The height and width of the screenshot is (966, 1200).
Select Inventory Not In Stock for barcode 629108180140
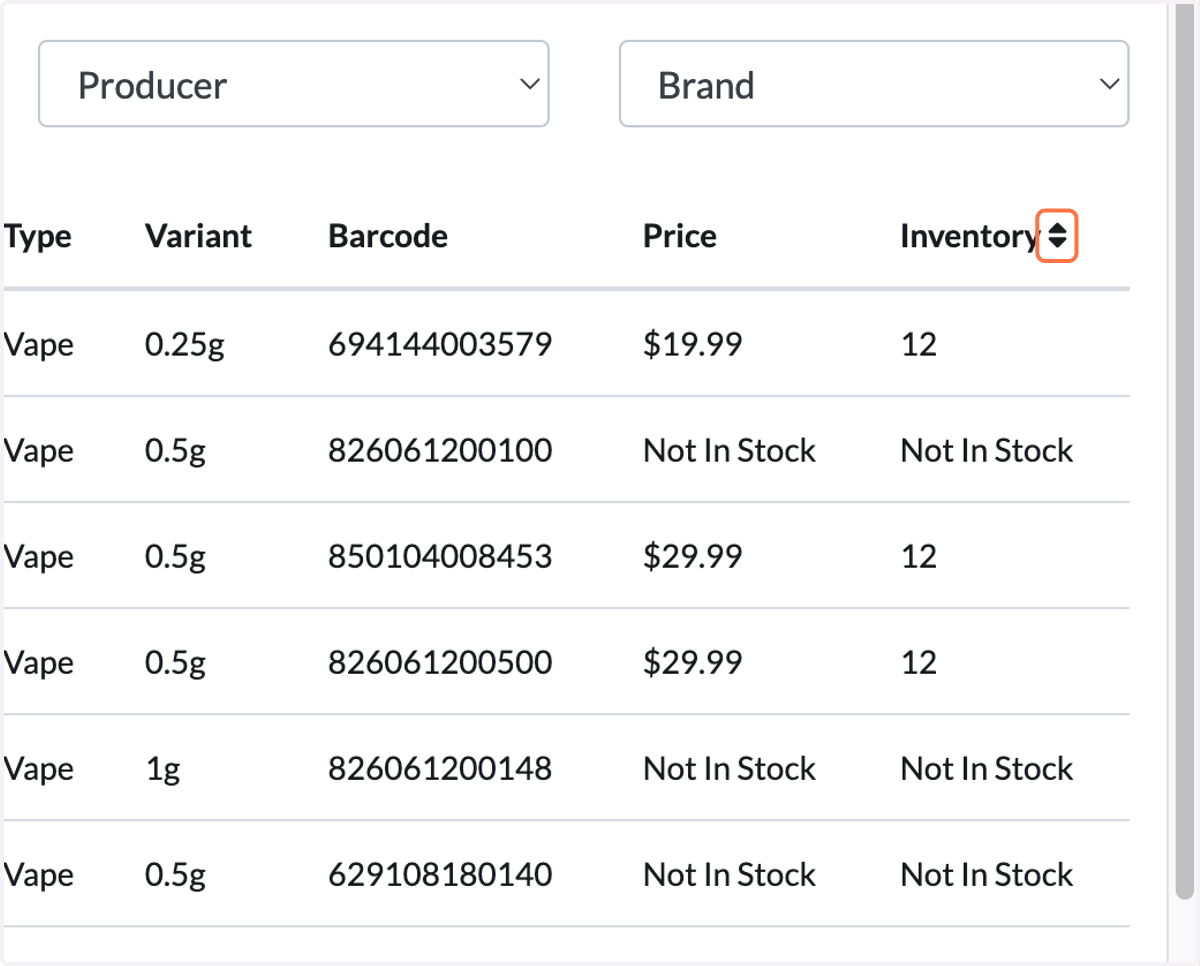(x=987, y=874)
